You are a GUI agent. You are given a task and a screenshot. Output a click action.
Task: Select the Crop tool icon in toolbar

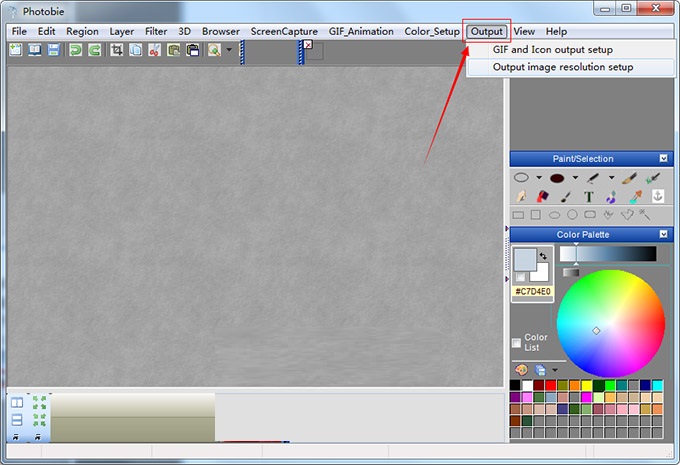click(x=116, y=50)
